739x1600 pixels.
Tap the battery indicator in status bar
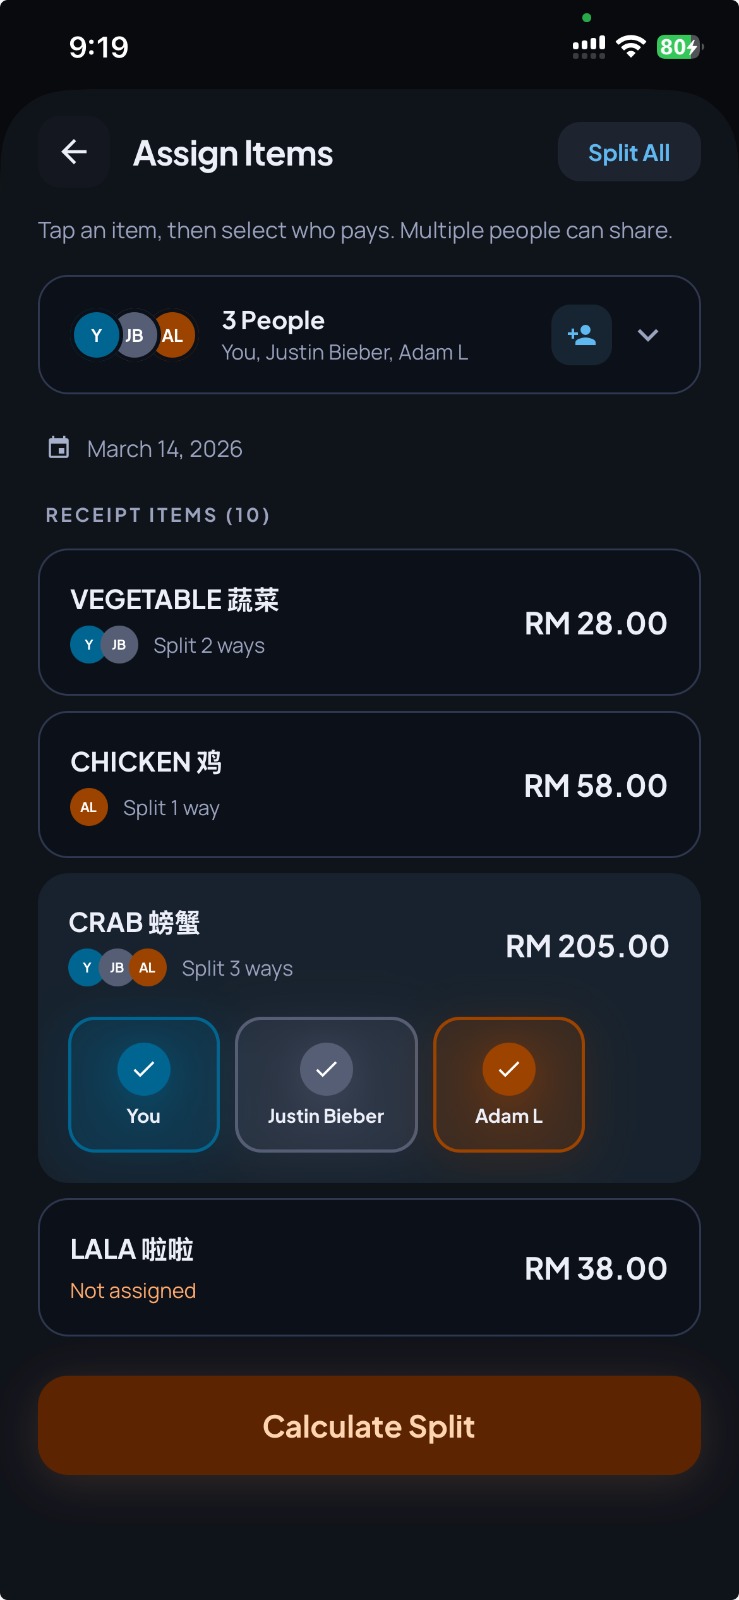[x=679, y=47]
